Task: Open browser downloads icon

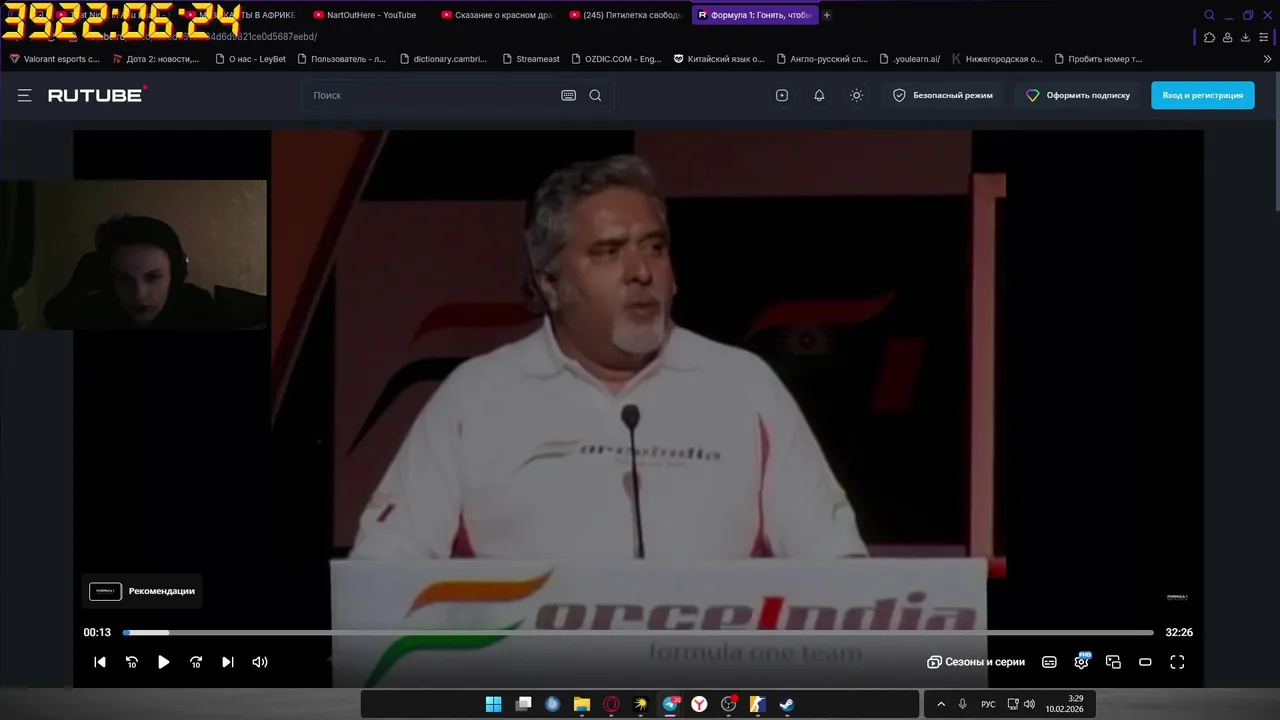Action: 1245,37
